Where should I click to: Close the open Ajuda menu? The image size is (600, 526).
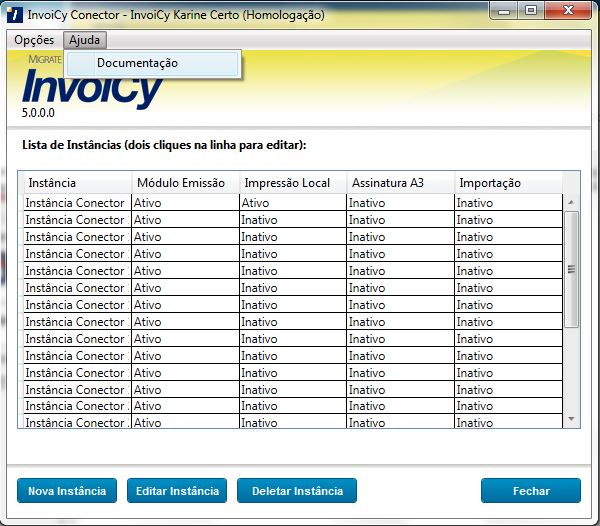(85, 40)
